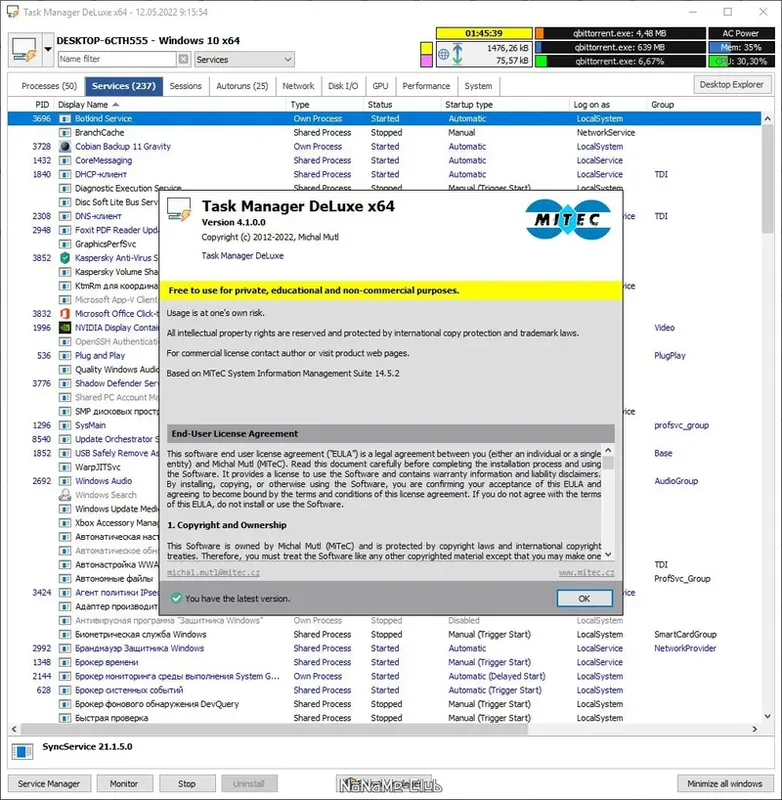782x800 pixels.
Task: Select the Брандмауэр Защитника Windows row
Action: pos(385,648)
